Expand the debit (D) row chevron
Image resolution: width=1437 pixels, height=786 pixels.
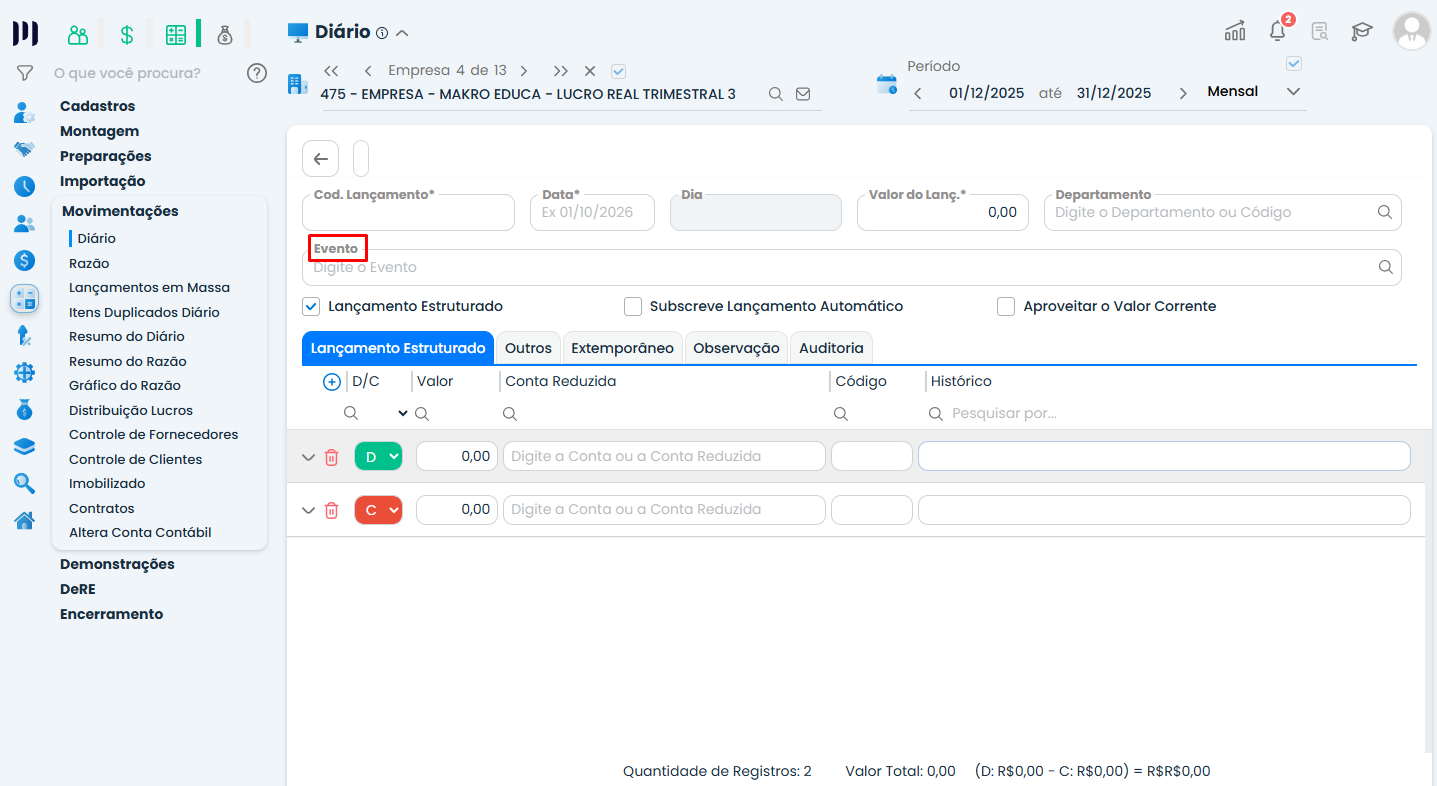(308, 457)
